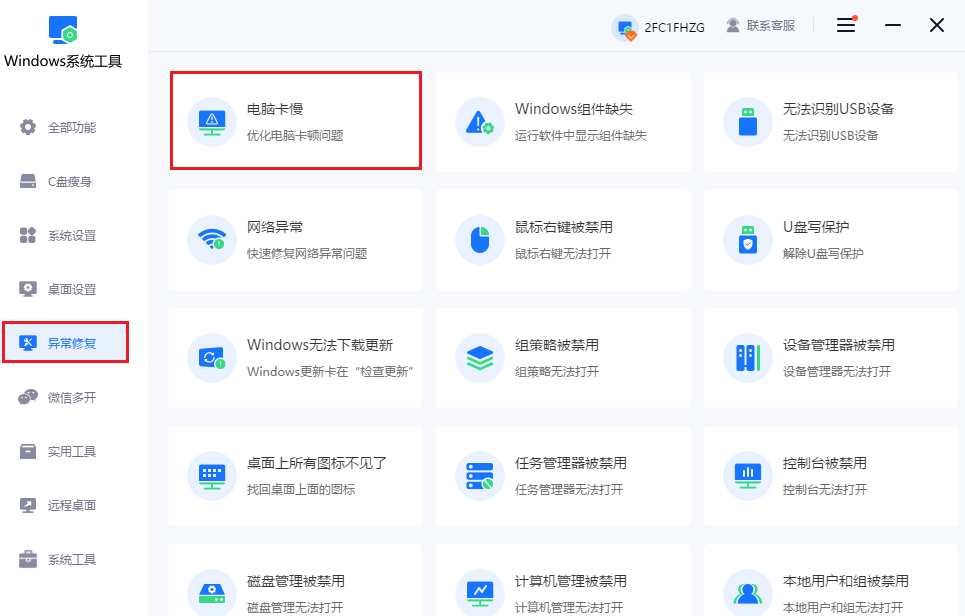This screenshot has height=616, width=965.
Task: Click the 组策略无法打开 description
Action: point(556,372)
